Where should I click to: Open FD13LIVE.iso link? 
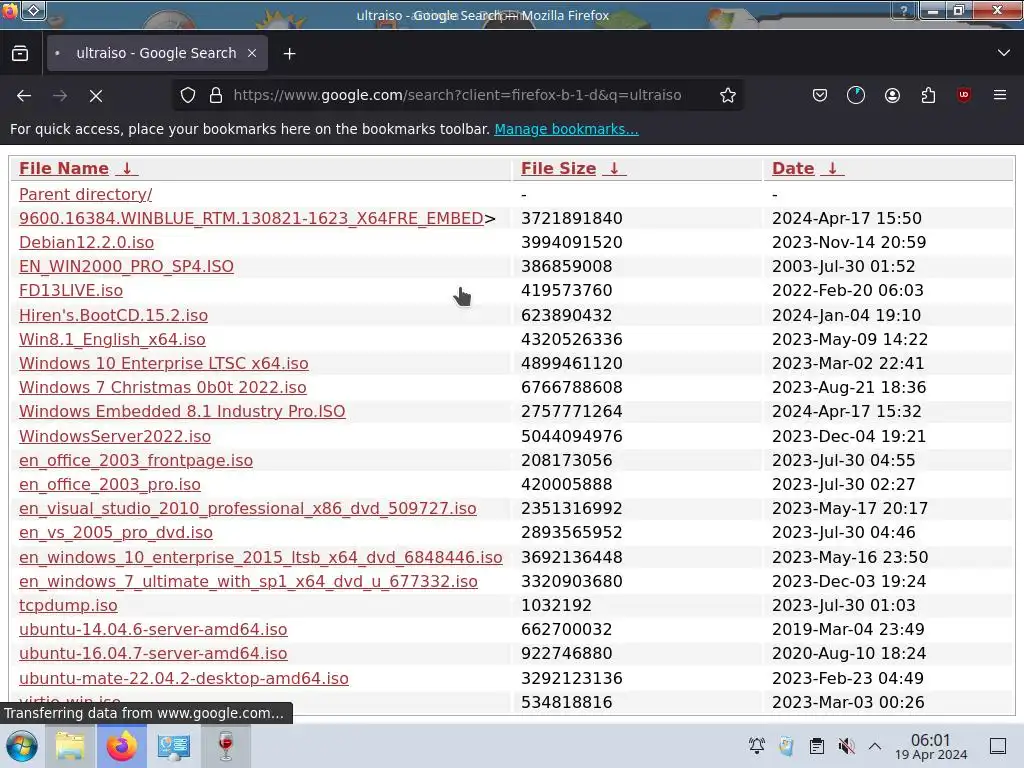(71, 291)
